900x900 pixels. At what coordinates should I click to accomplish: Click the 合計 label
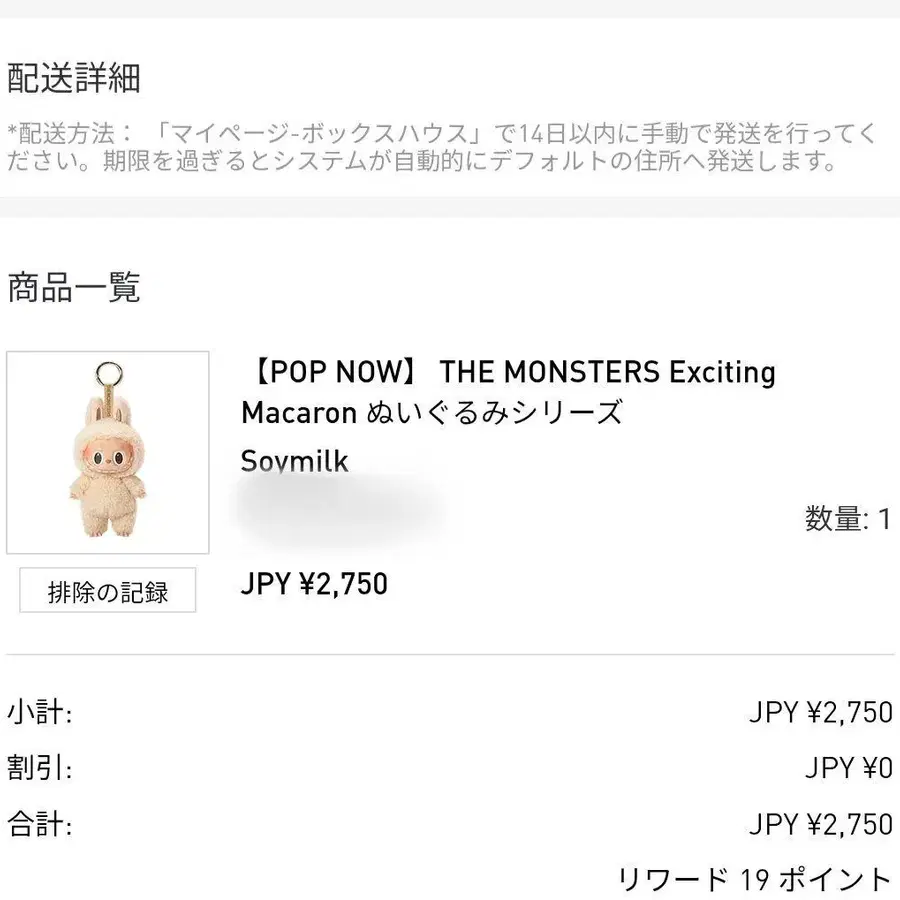[x=40, y=825]
